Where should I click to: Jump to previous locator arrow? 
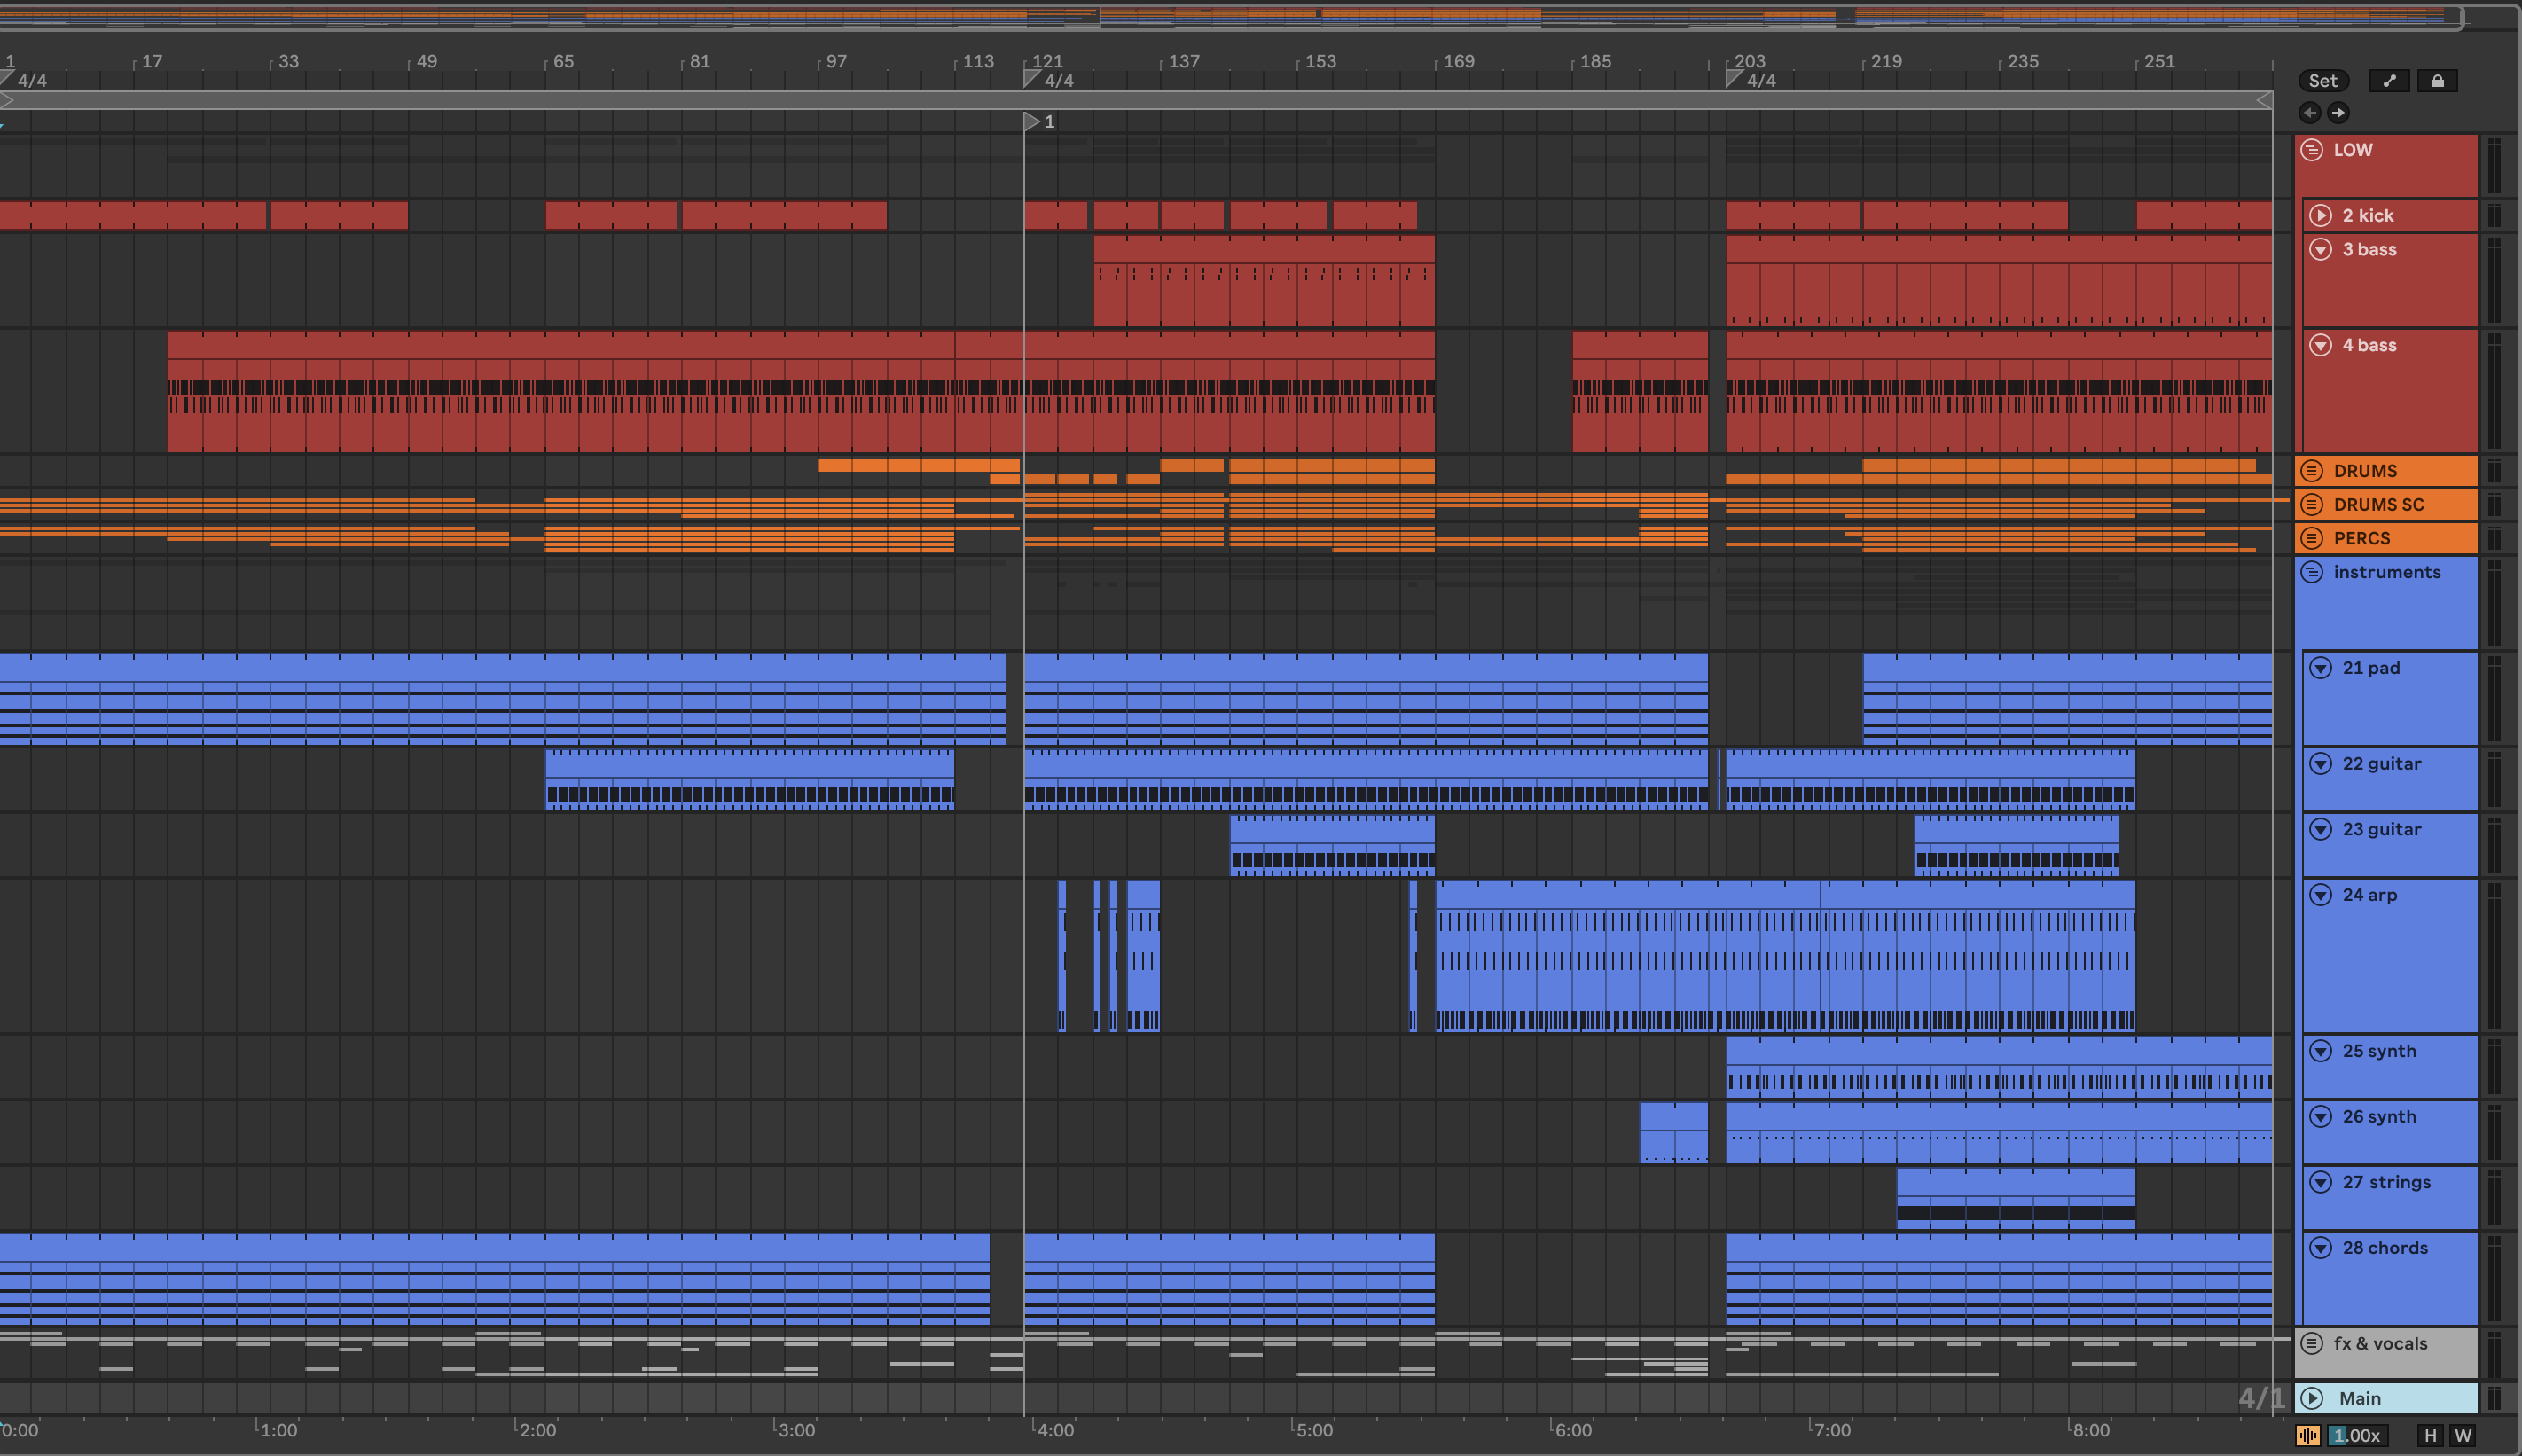pyautogui.click(x=2310, y=112)
